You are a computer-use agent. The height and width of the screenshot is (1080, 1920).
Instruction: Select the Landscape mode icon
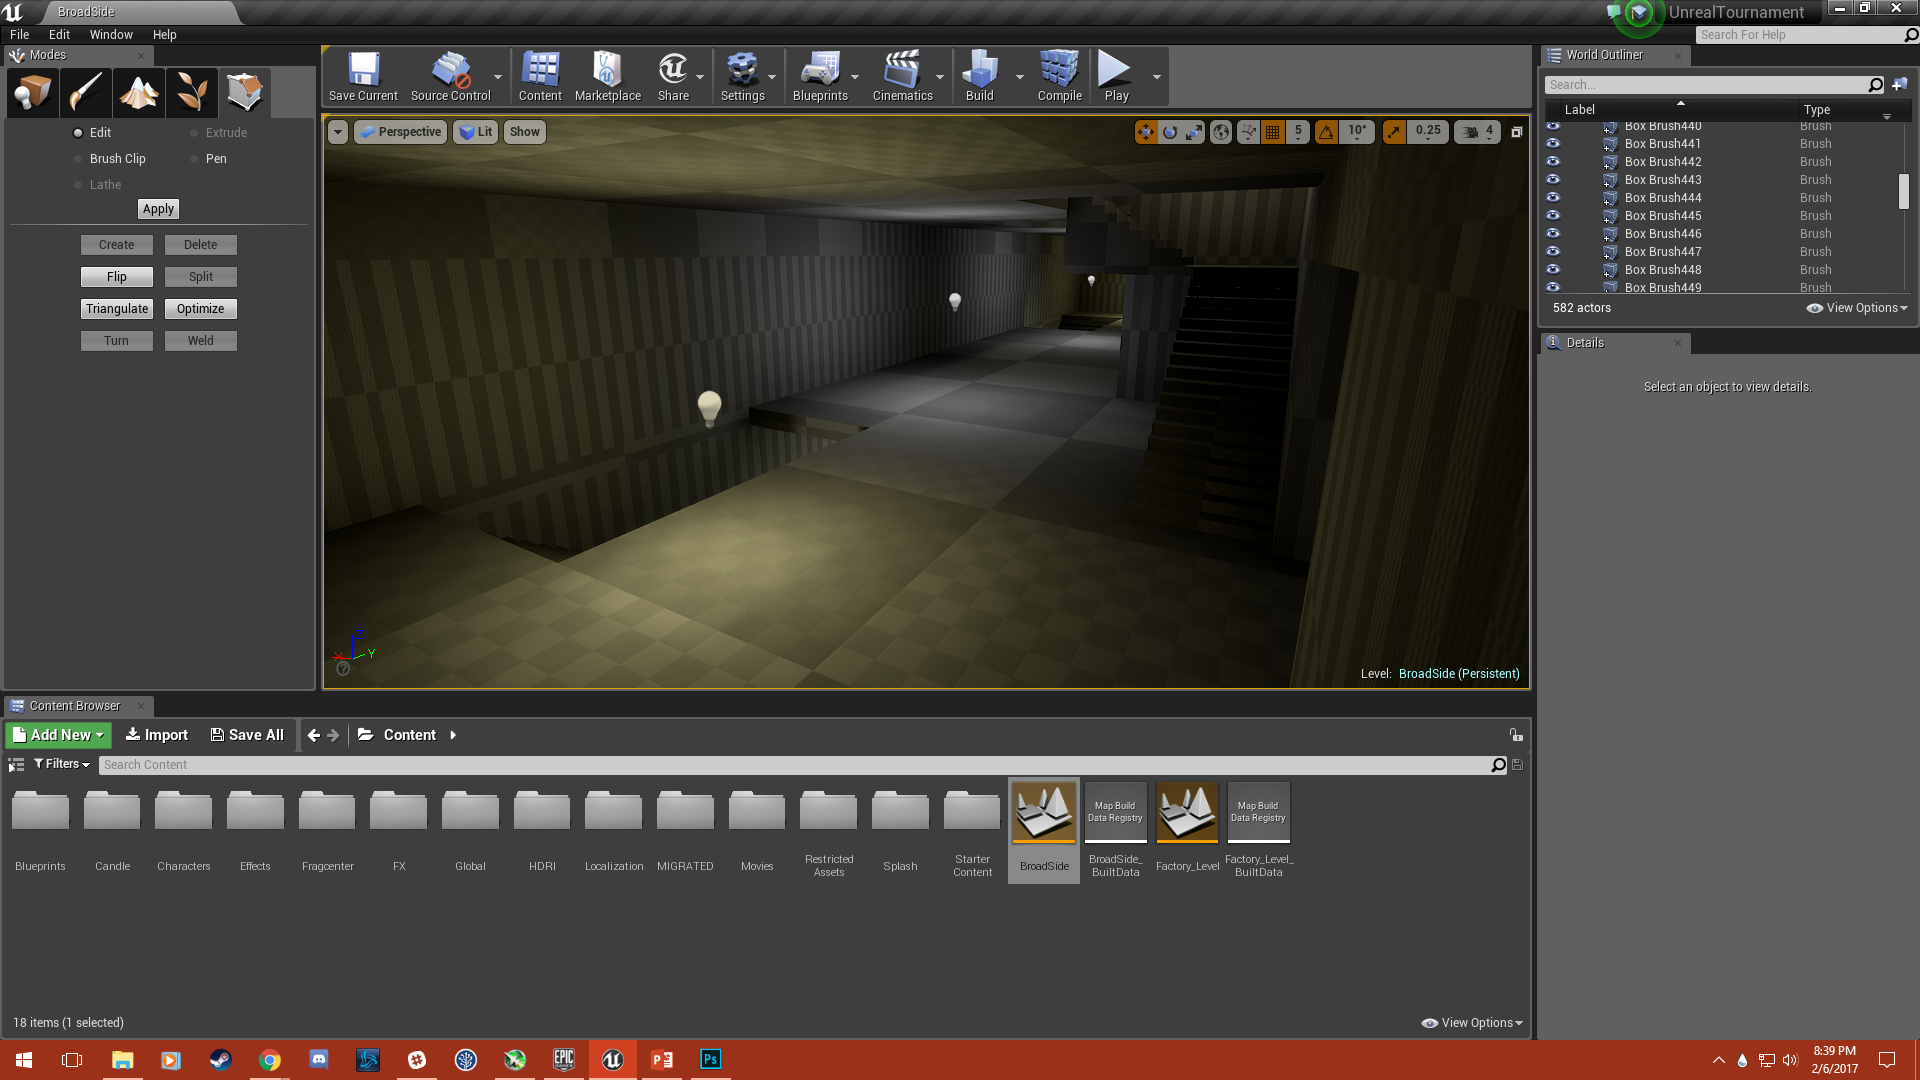pyautogui.click(x=139, y=92)
